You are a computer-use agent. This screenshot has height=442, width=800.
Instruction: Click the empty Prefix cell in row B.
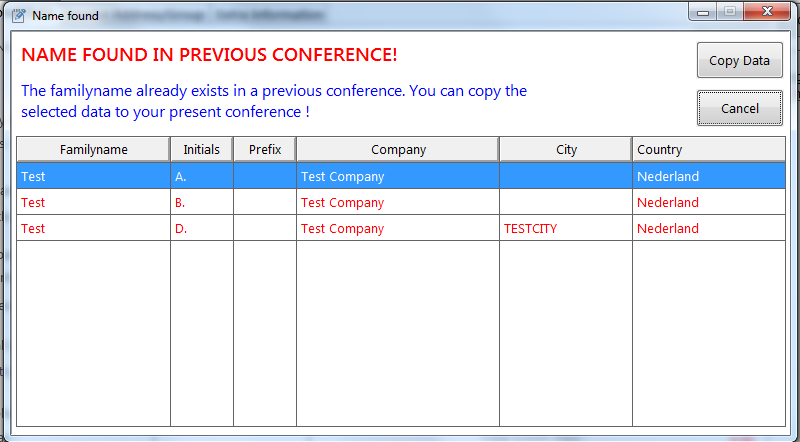click(264, 203)
